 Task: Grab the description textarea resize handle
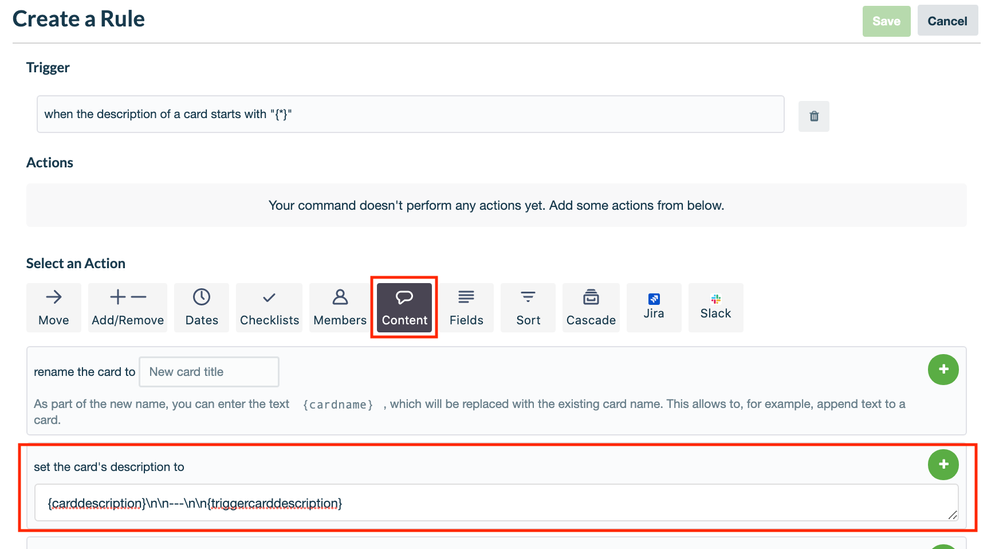click(952, 515)
